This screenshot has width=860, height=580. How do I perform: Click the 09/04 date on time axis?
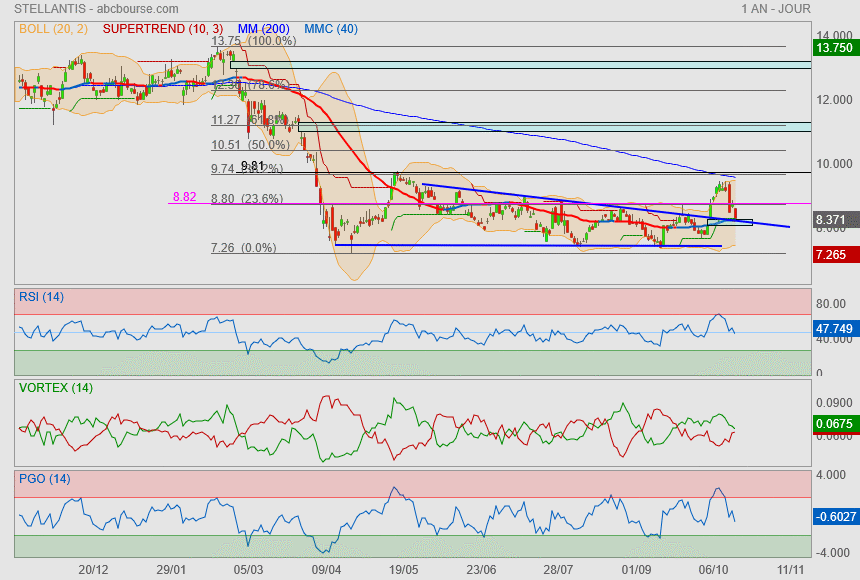coord(327,568)
